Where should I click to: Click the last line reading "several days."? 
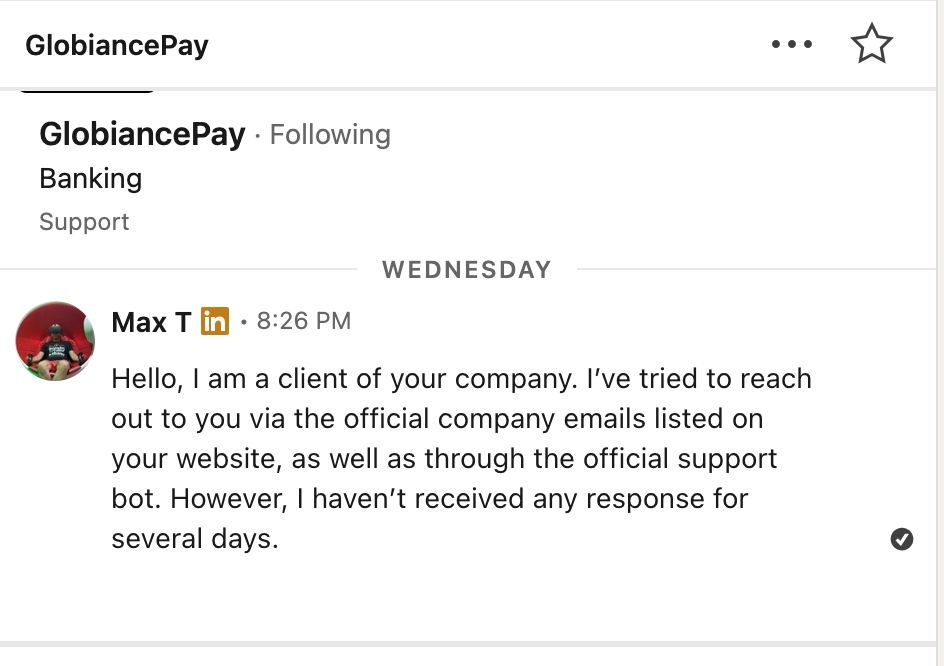195,539
